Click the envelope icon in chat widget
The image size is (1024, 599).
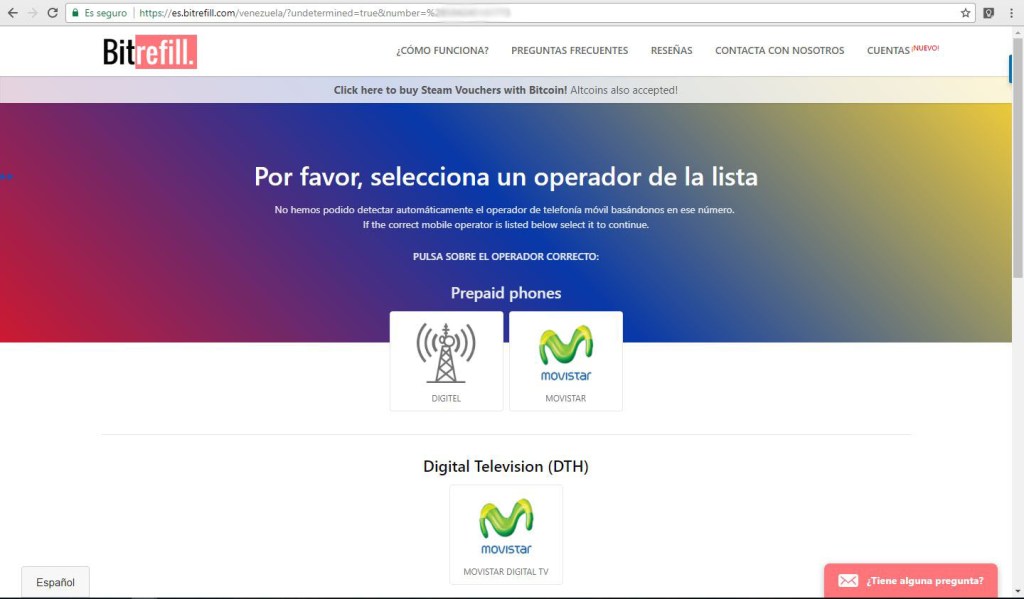pos(848,581)
